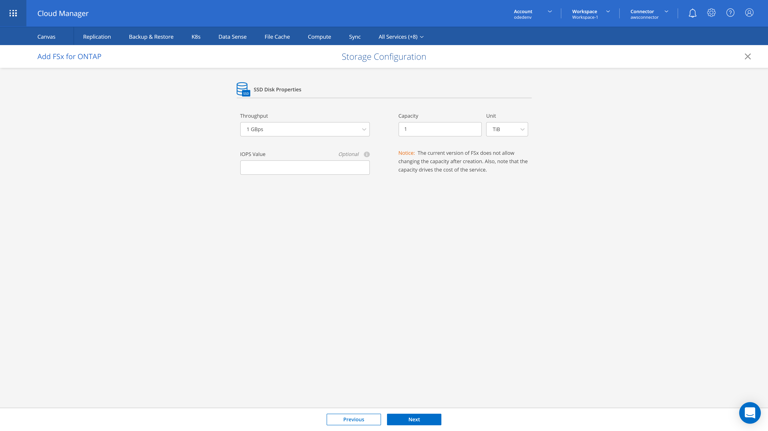Switch to the Replication tab
Image resolution: width=768 pixels, height=431 pixels.
(97, 37)
